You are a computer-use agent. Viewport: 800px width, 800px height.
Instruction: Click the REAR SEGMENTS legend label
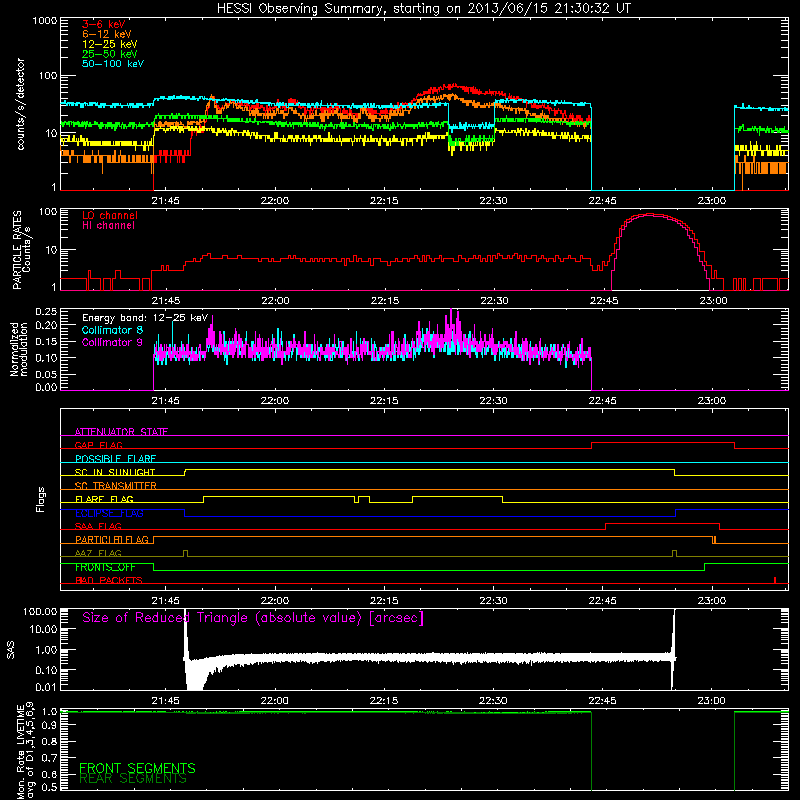point(133,779)
